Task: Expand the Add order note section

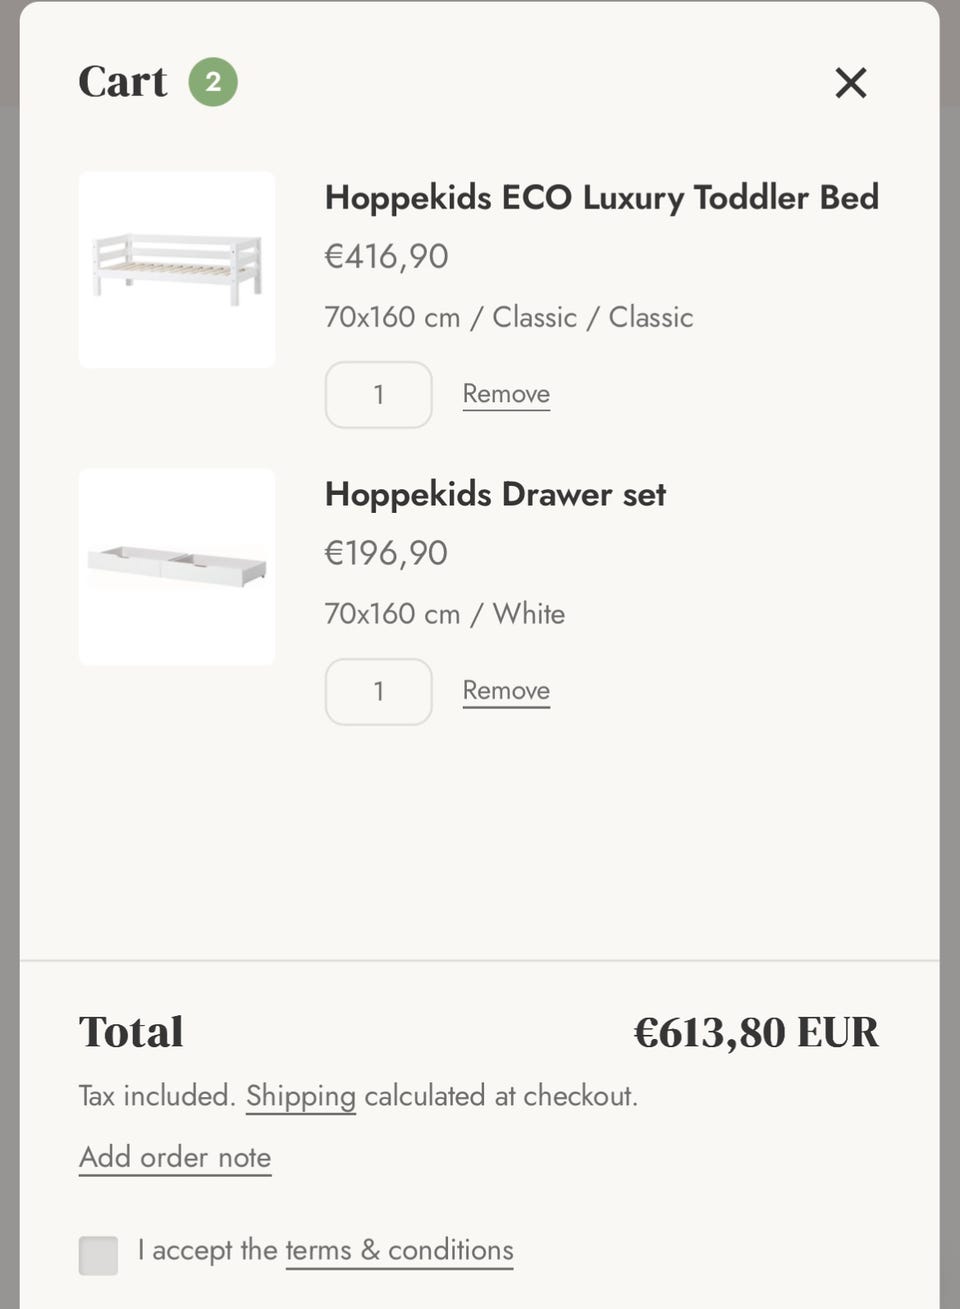Action: pos(175,1157)
